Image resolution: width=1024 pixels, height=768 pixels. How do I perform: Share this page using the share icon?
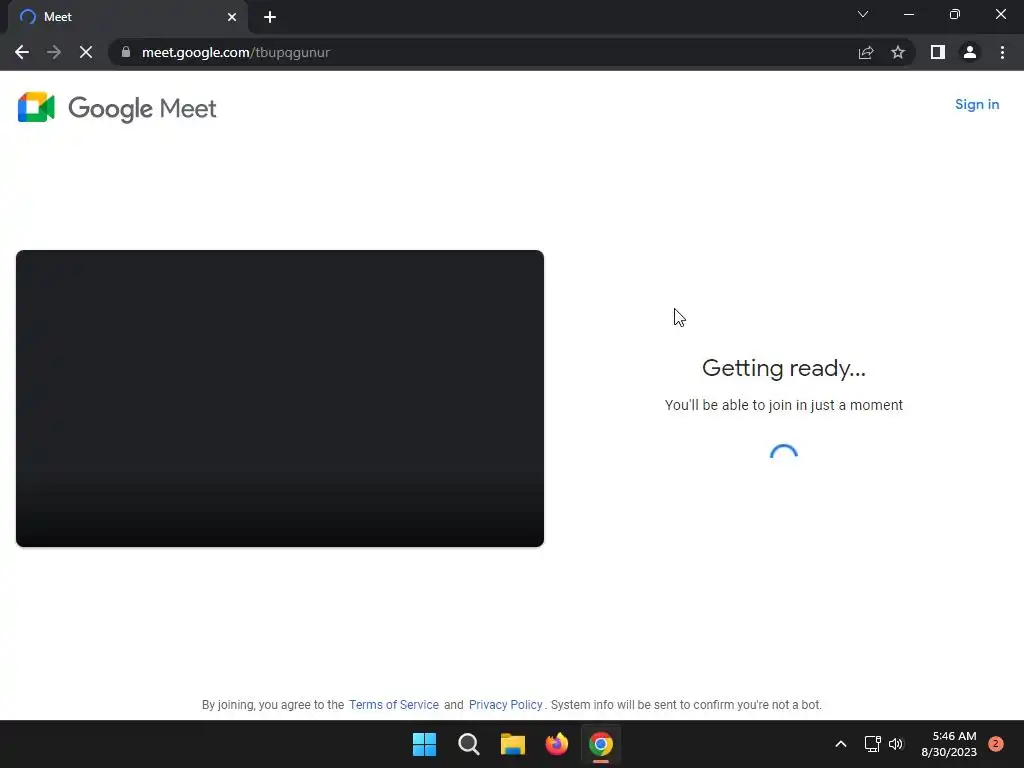(866, 52)
